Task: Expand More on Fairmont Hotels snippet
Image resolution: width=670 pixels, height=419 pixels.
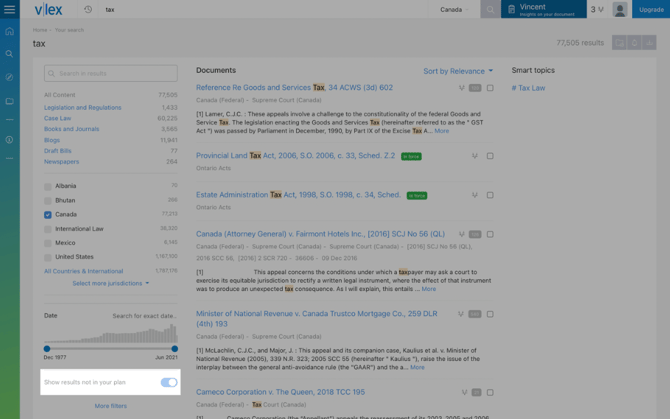Action: [x=429, y=289]
